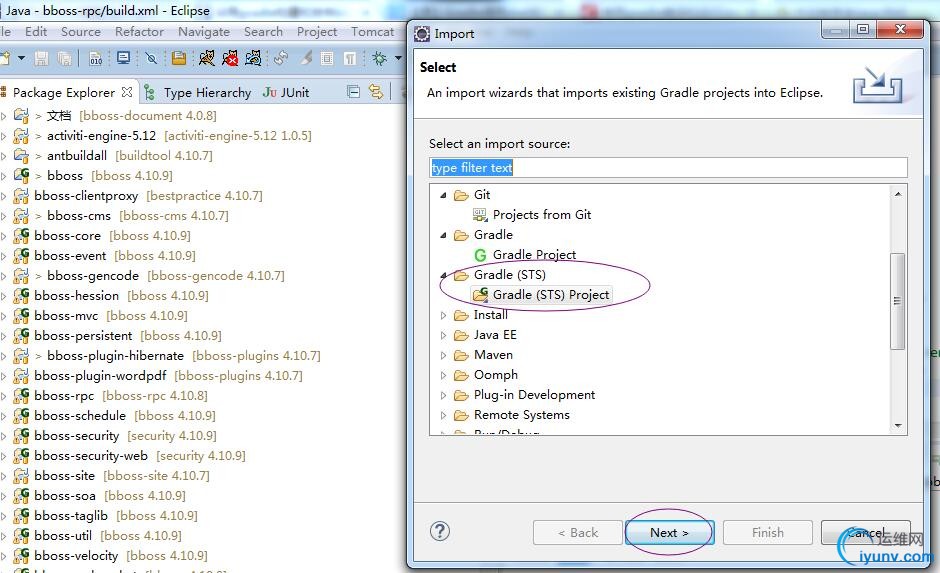
Task: Select Gradle (STS) Project item
Action: point(550,295)
